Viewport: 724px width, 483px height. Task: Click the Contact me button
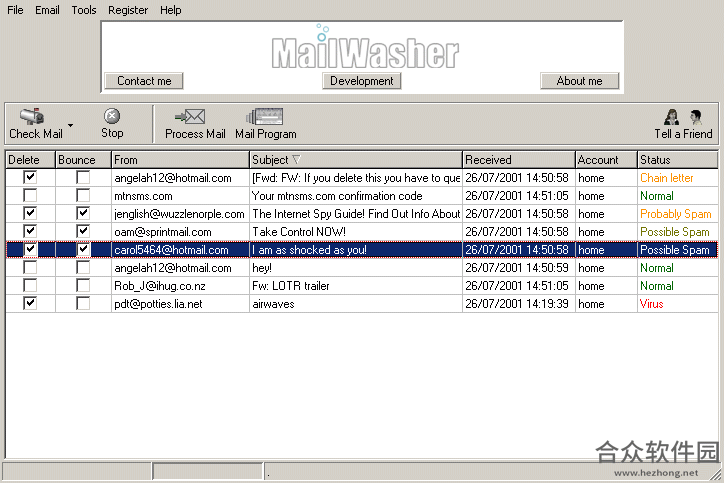click(144, 81)
